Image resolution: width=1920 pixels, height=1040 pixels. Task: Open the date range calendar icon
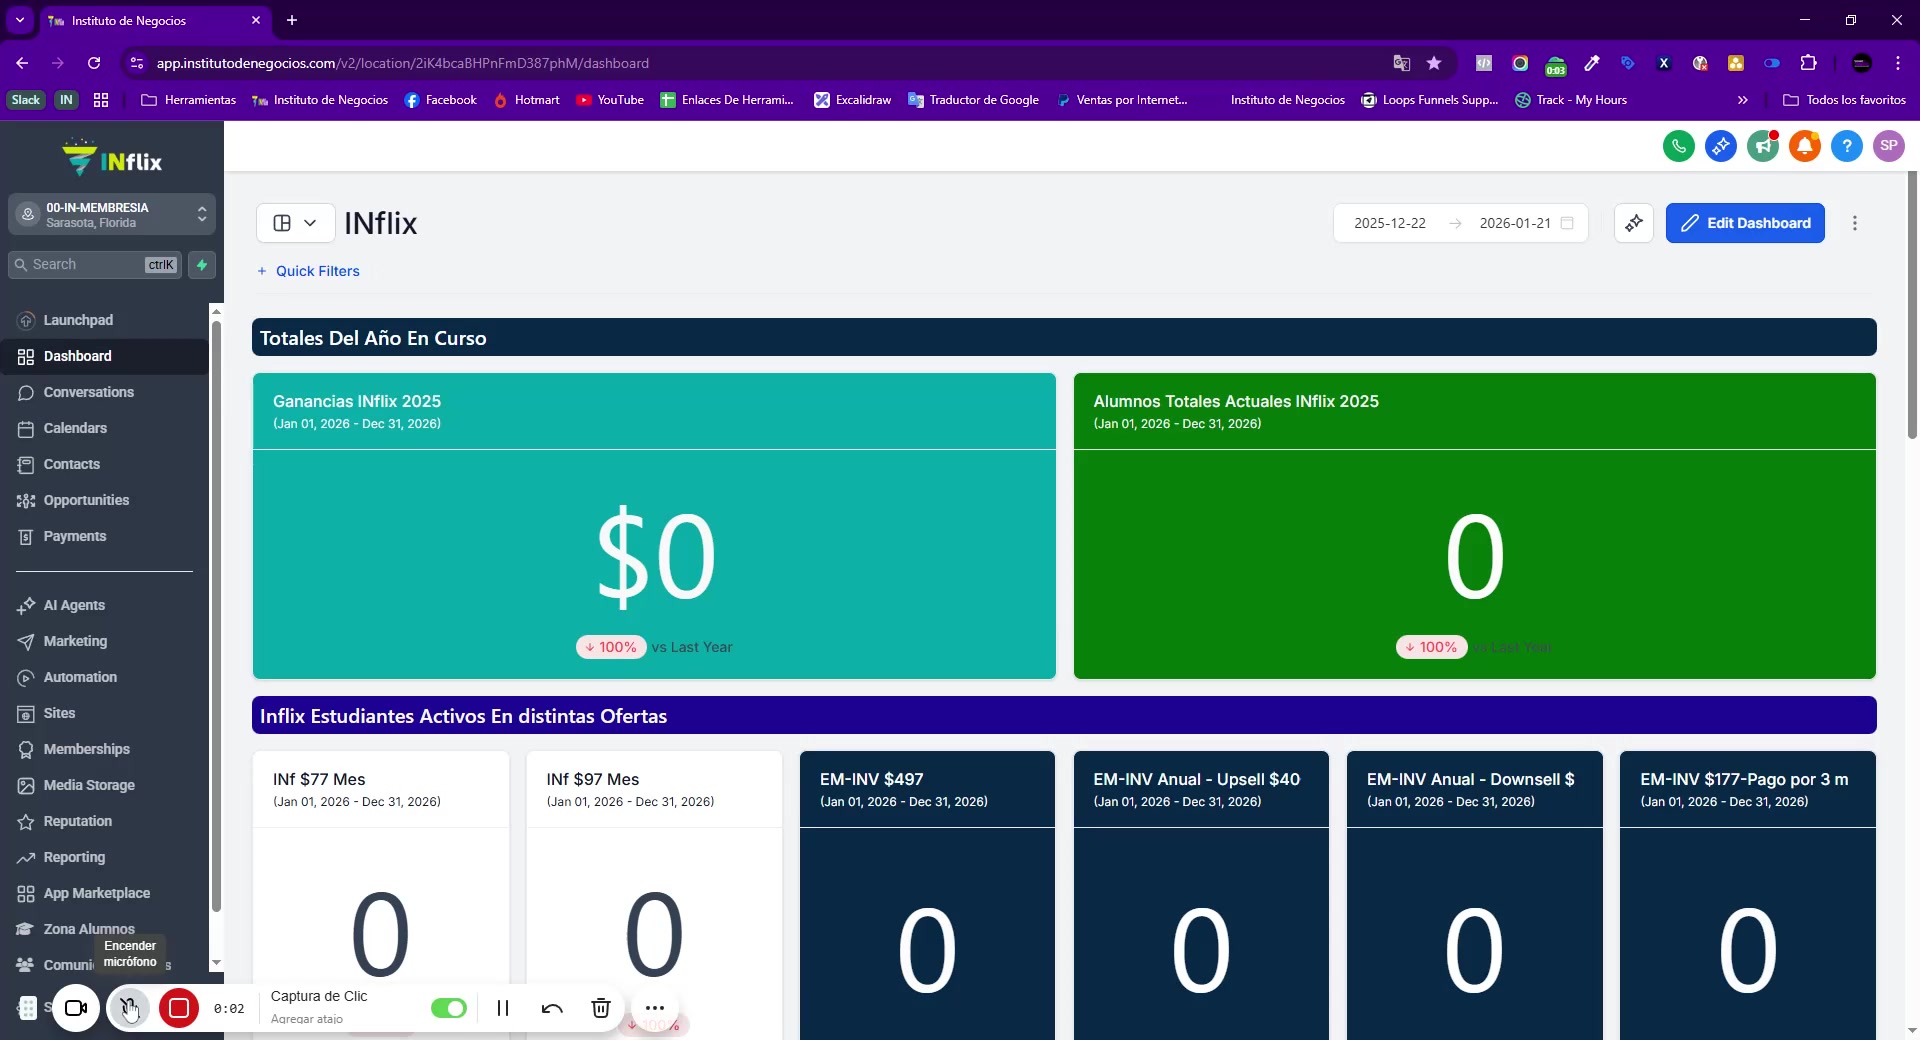pyautogui.click(x=1567, y=223)
